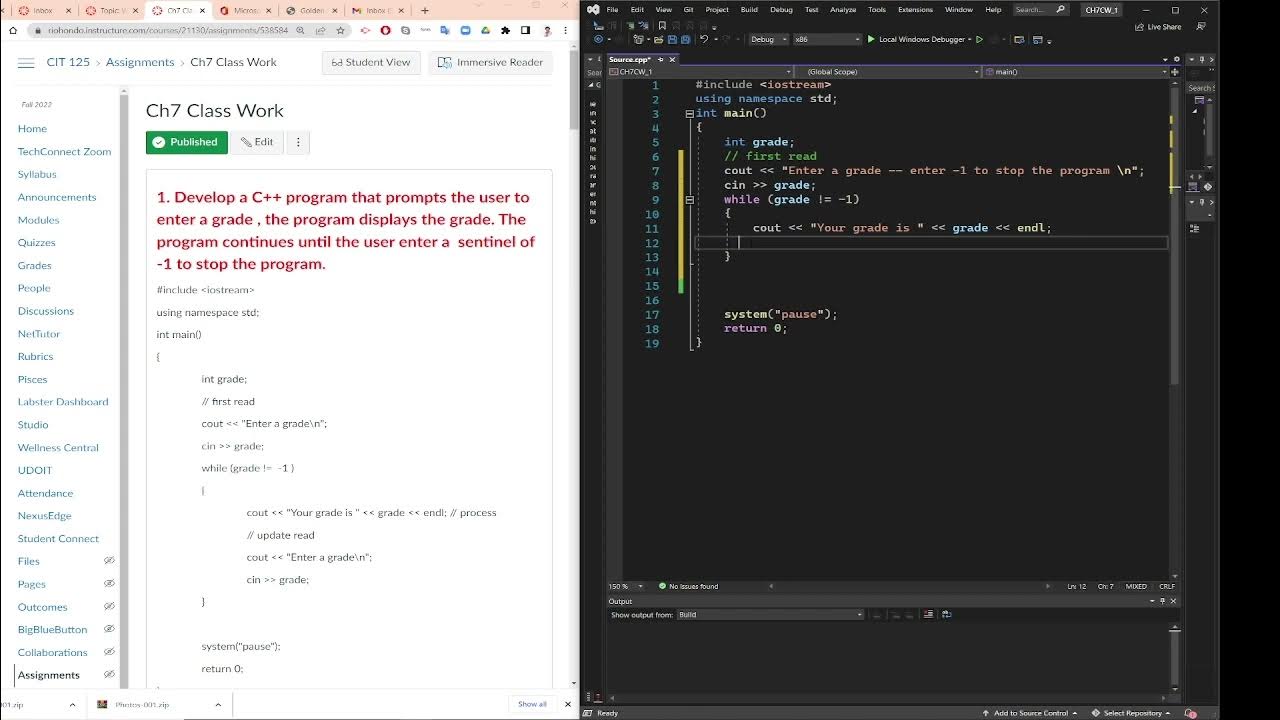Start Local Windows Debugger green play button
The image size is (1280, 720).
click(x=871, y=39)
